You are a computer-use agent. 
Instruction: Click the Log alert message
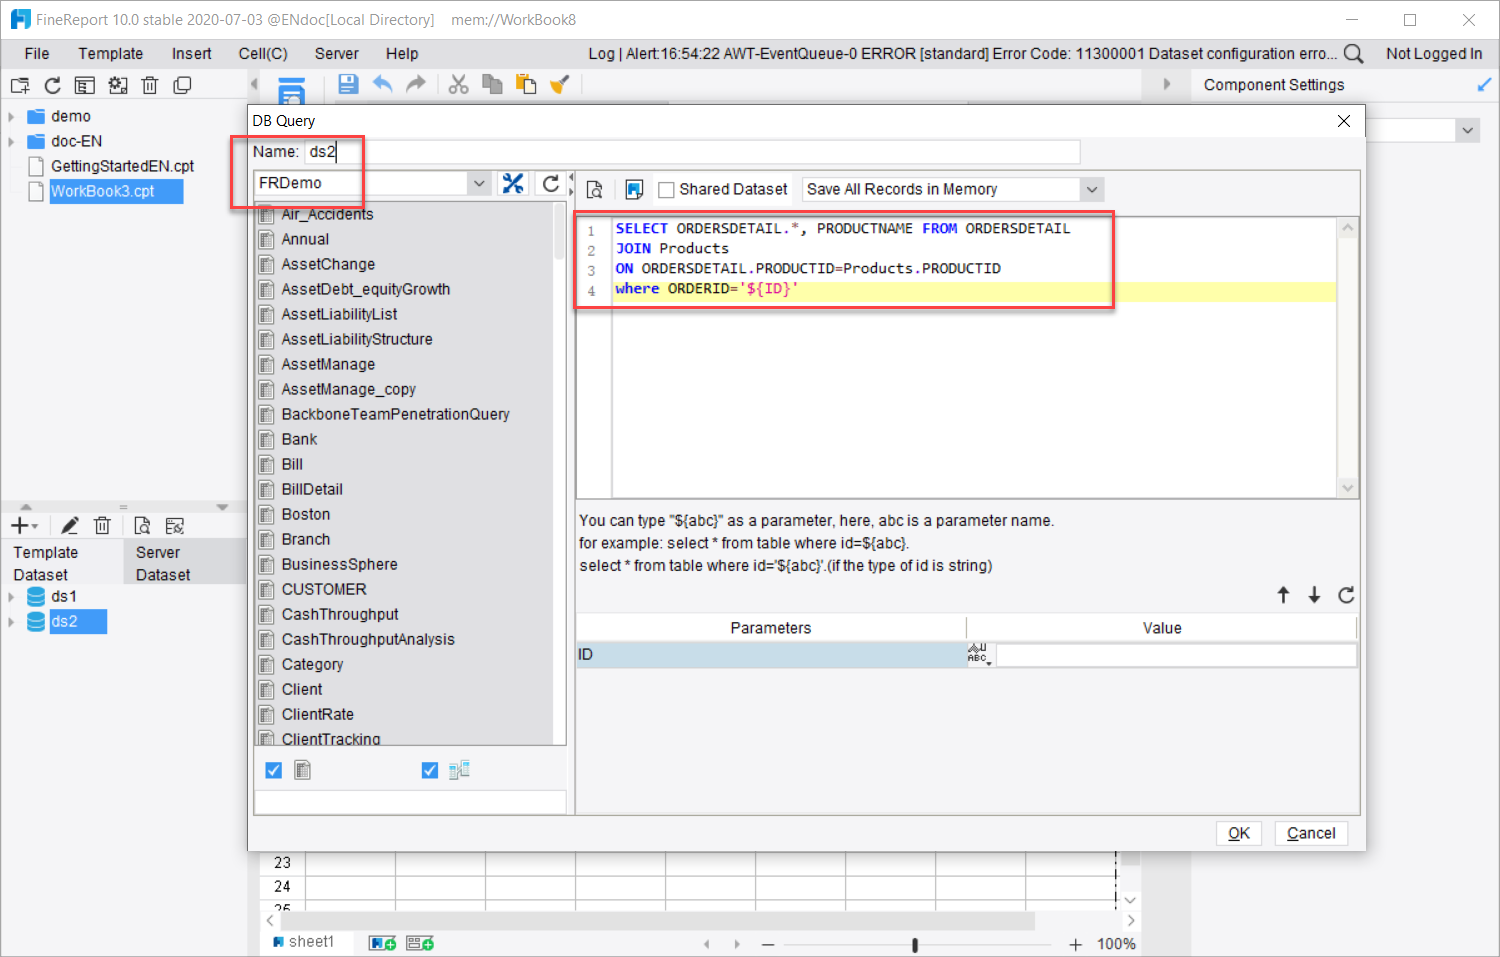[963, 53]
